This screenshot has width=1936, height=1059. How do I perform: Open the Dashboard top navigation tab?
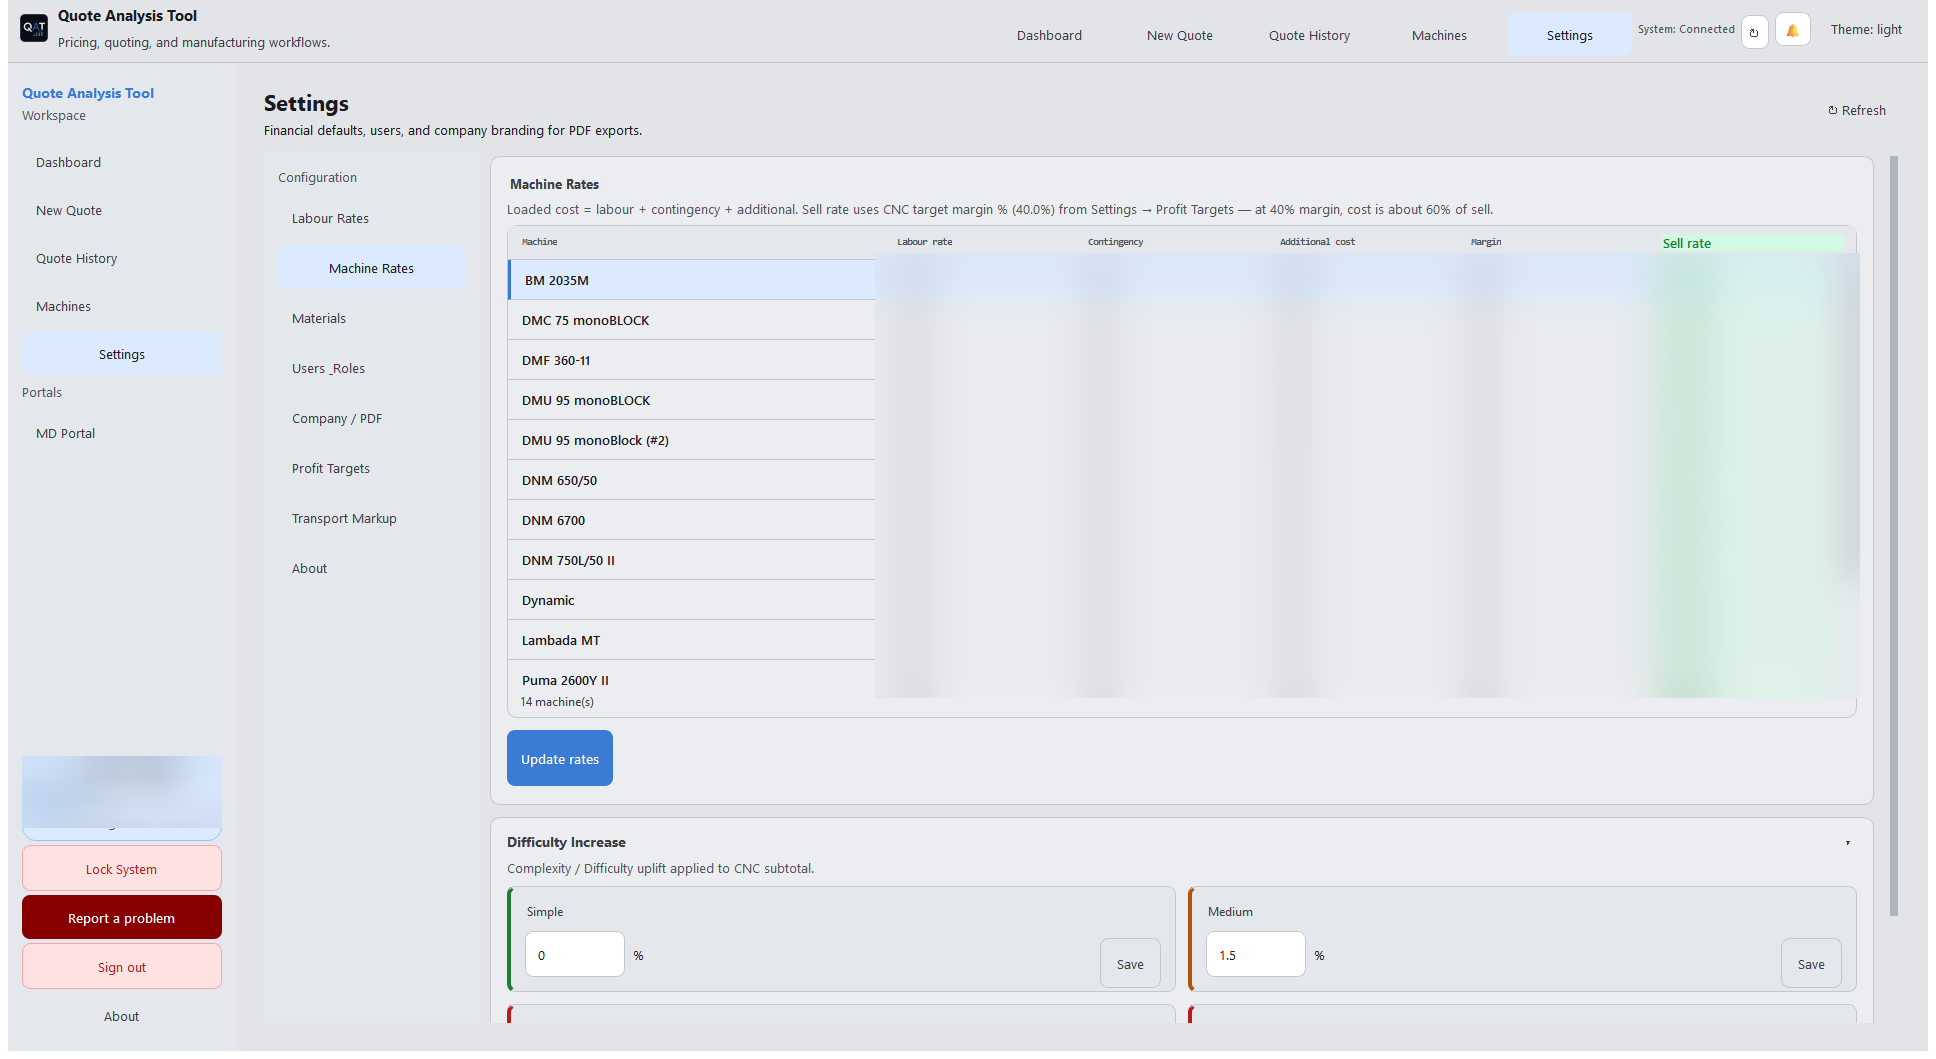coord(1049,35)
